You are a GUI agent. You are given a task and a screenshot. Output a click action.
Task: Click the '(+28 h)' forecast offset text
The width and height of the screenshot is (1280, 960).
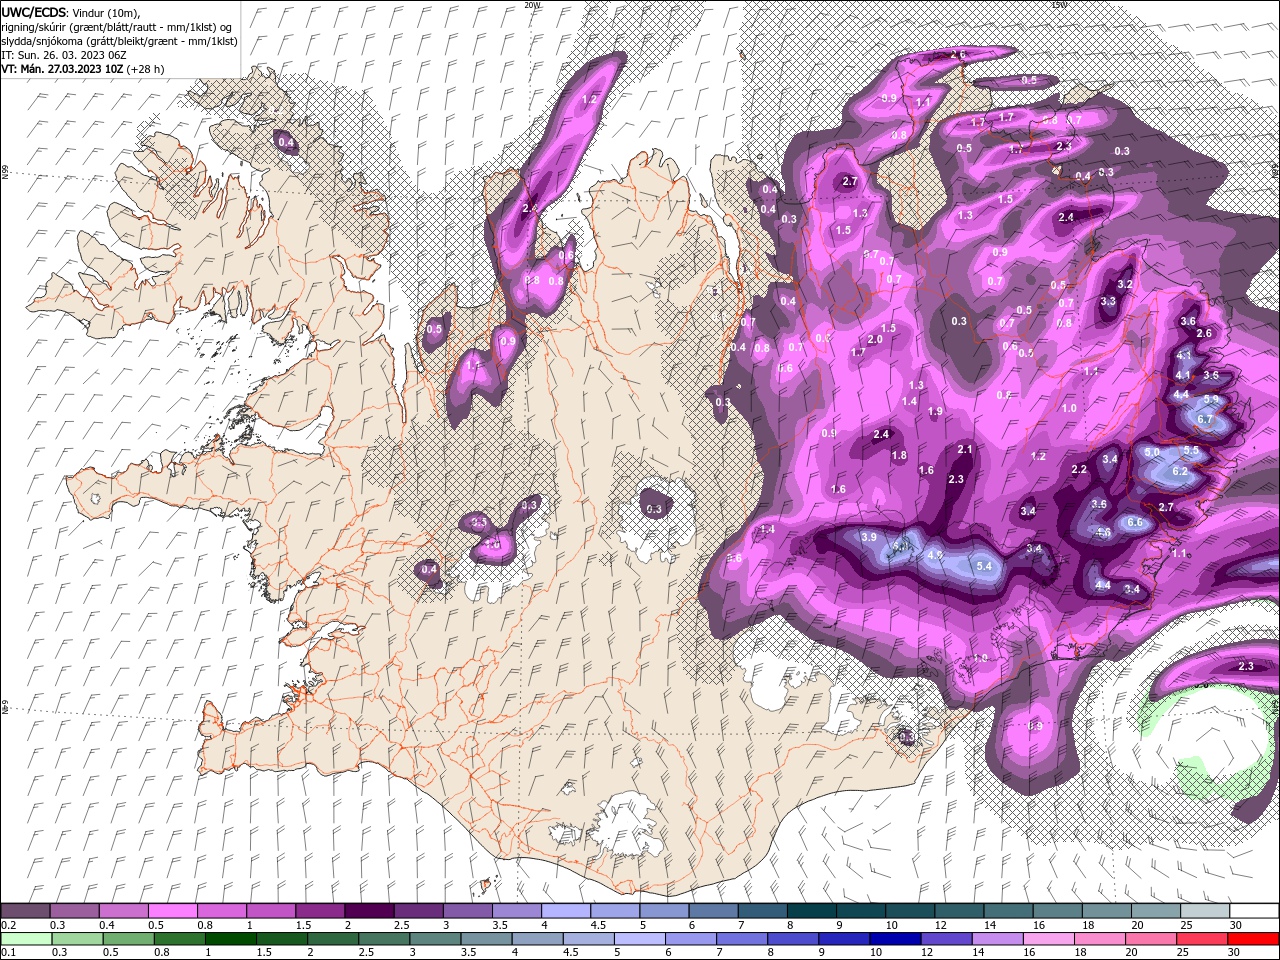point(146,69)
